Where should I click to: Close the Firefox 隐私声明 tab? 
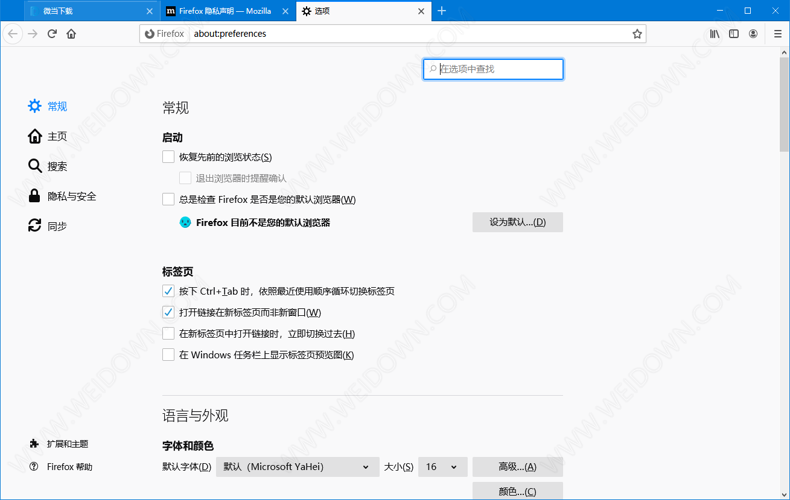tap(285, 11)
